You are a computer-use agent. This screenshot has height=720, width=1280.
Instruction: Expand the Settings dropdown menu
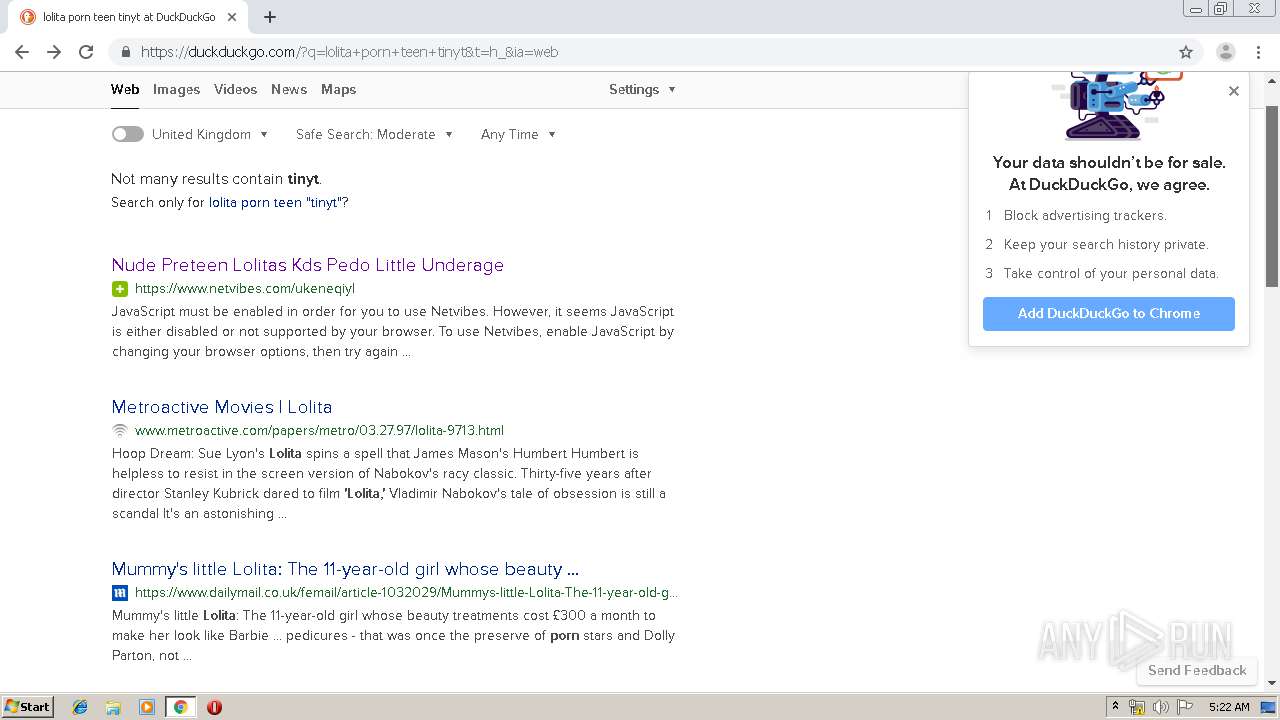[x=642, y=89]
